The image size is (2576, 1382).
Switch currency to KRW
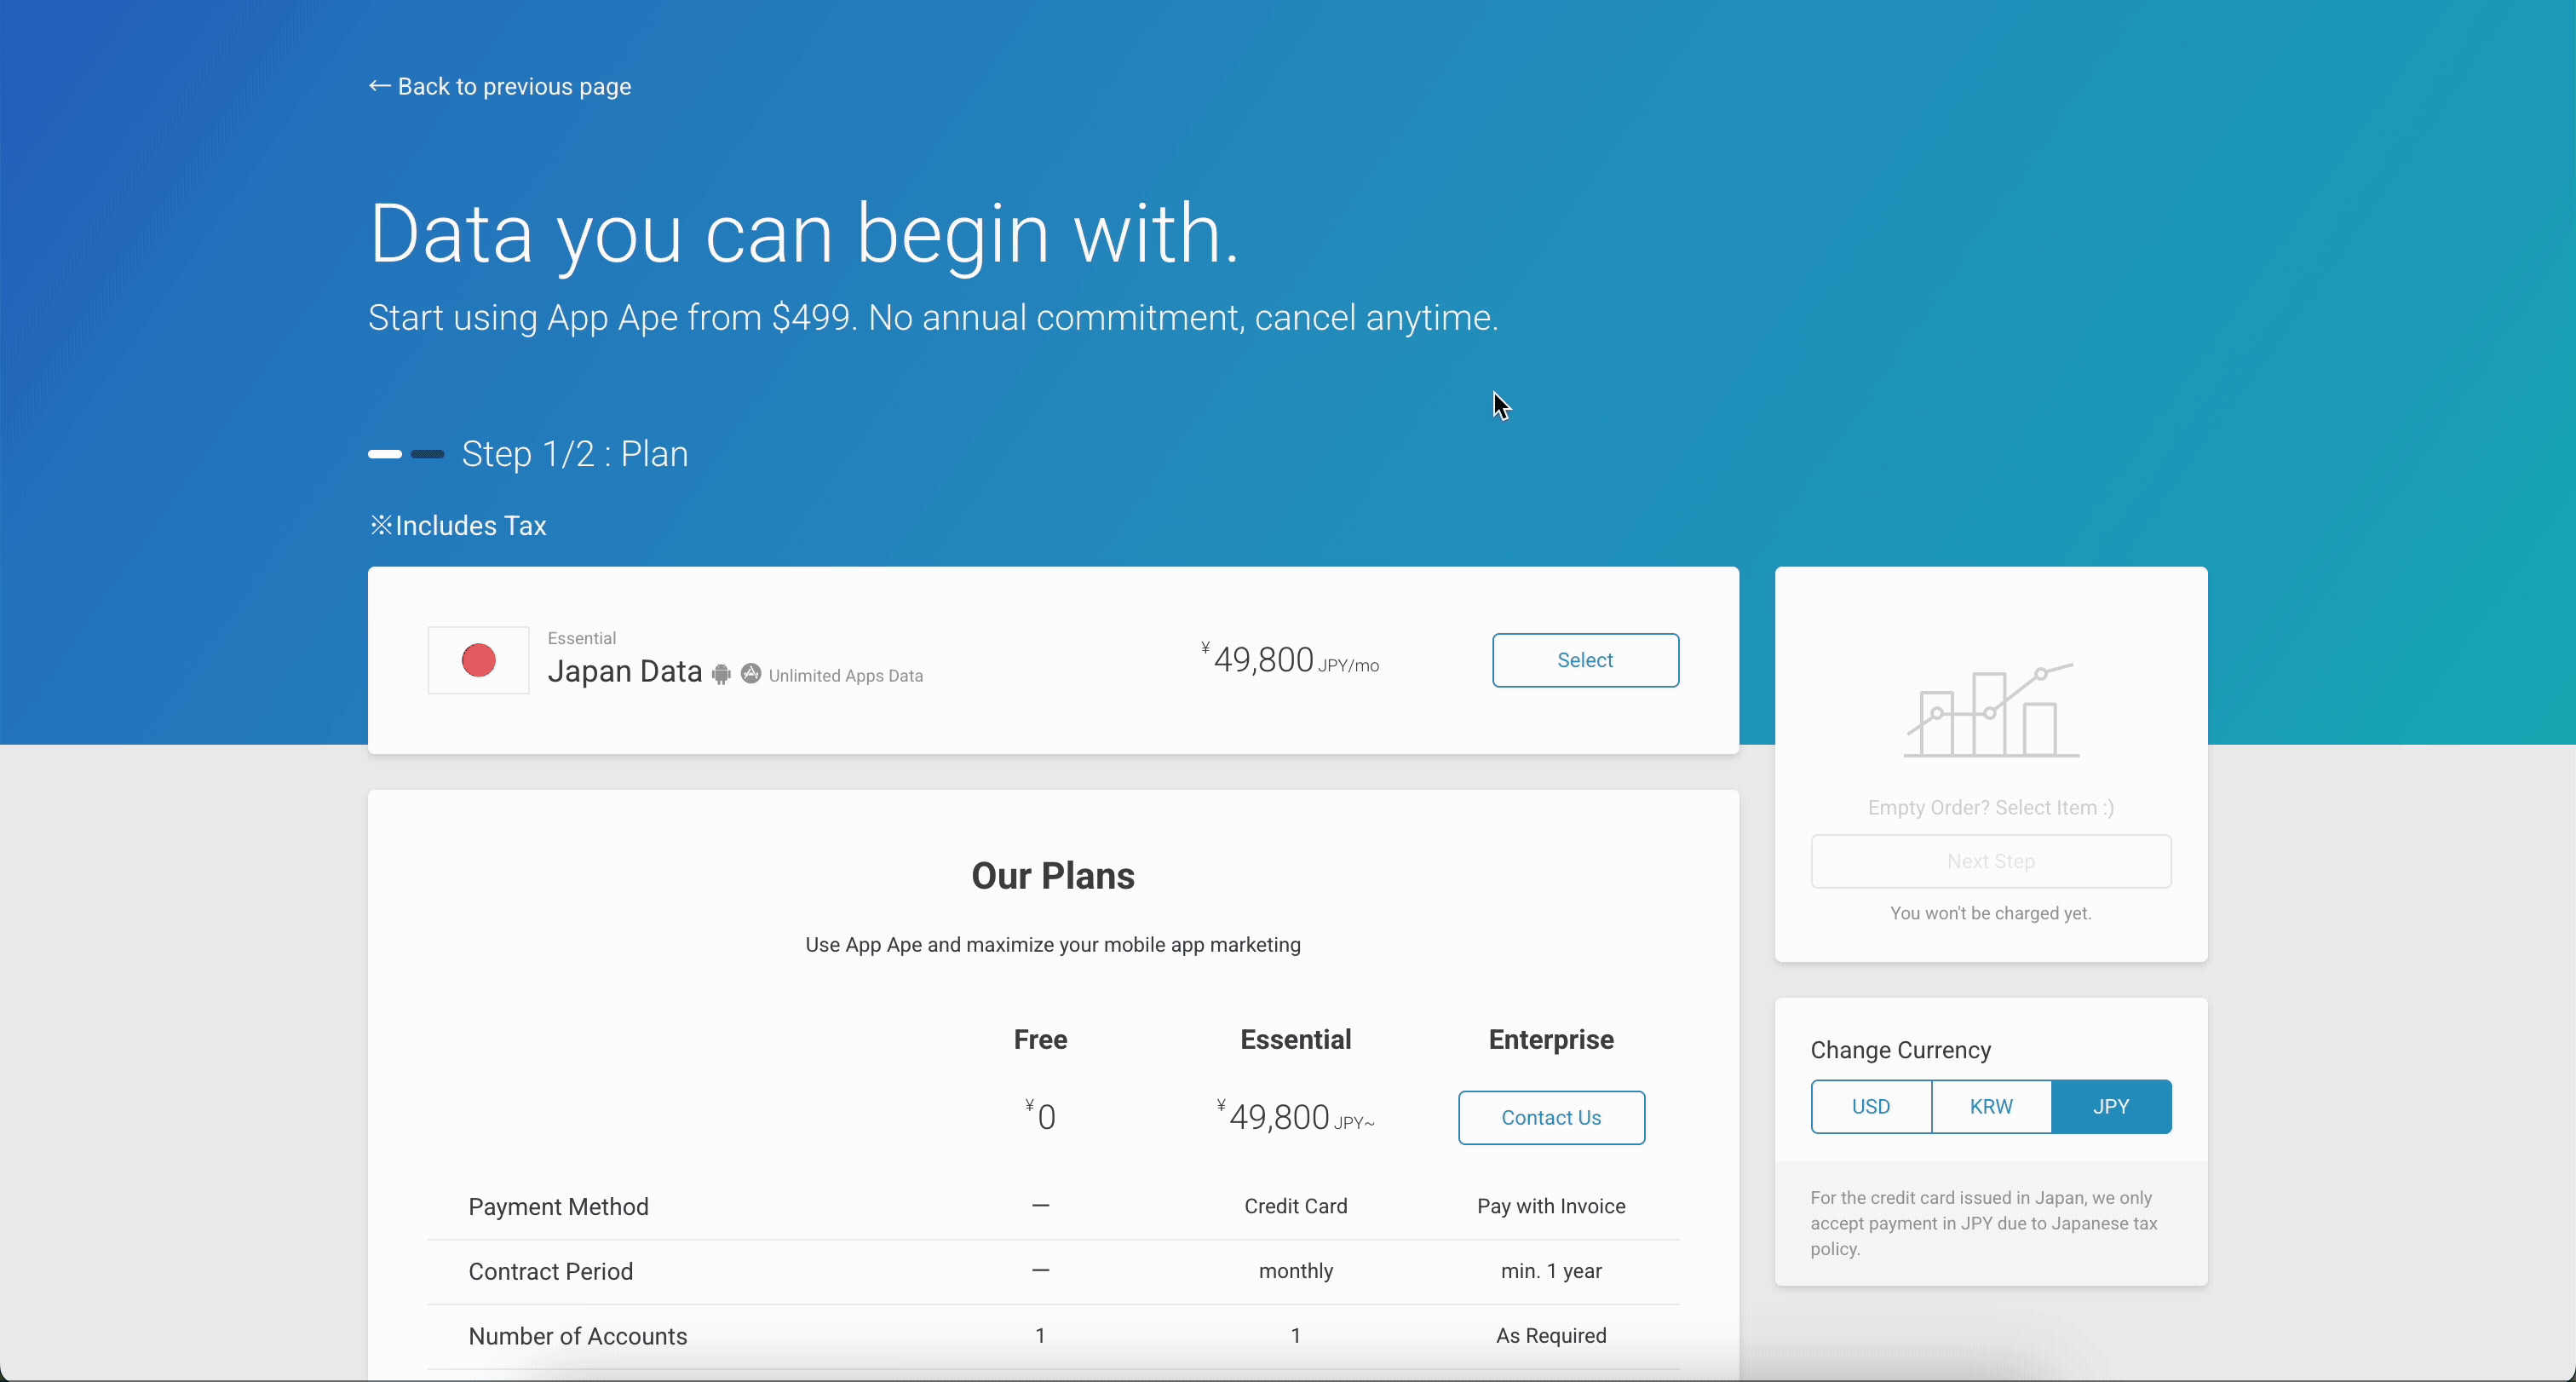[x=1990, y=1106]
